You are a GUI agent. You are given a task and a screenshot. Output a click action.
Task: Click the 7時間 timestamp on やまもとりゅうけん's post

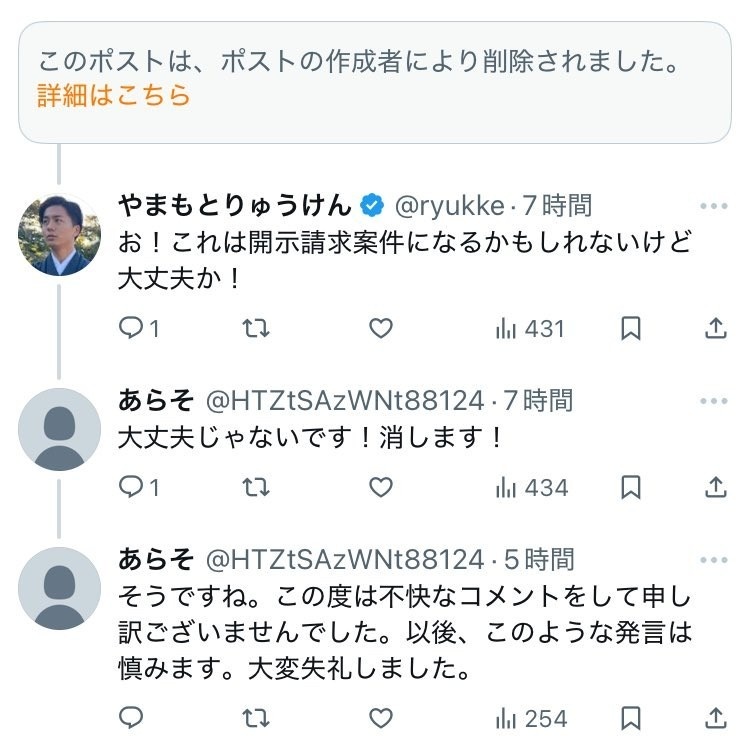click(558, 206)
